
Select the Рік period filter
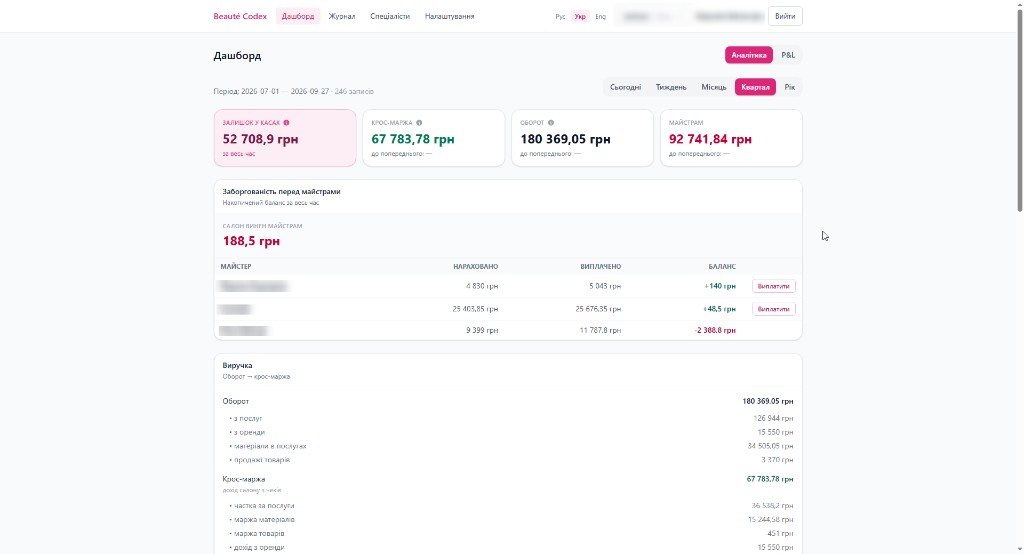tap(790, 87)
